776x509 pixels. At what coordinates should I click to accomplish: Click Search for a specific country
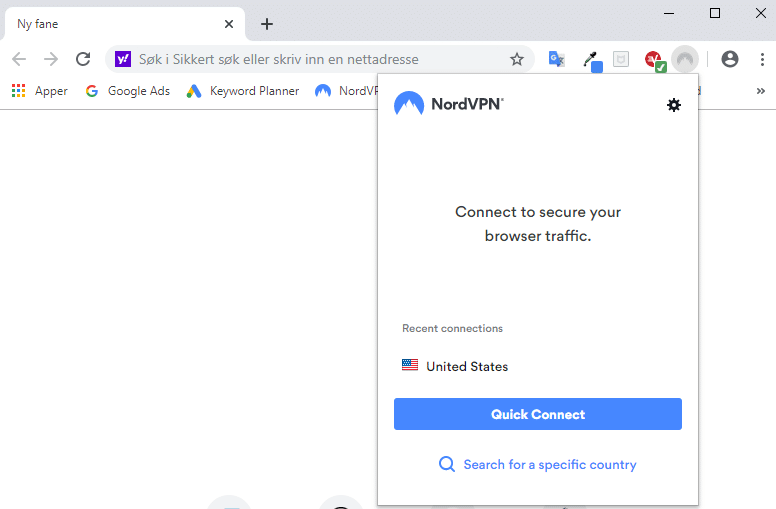point(537,464)
